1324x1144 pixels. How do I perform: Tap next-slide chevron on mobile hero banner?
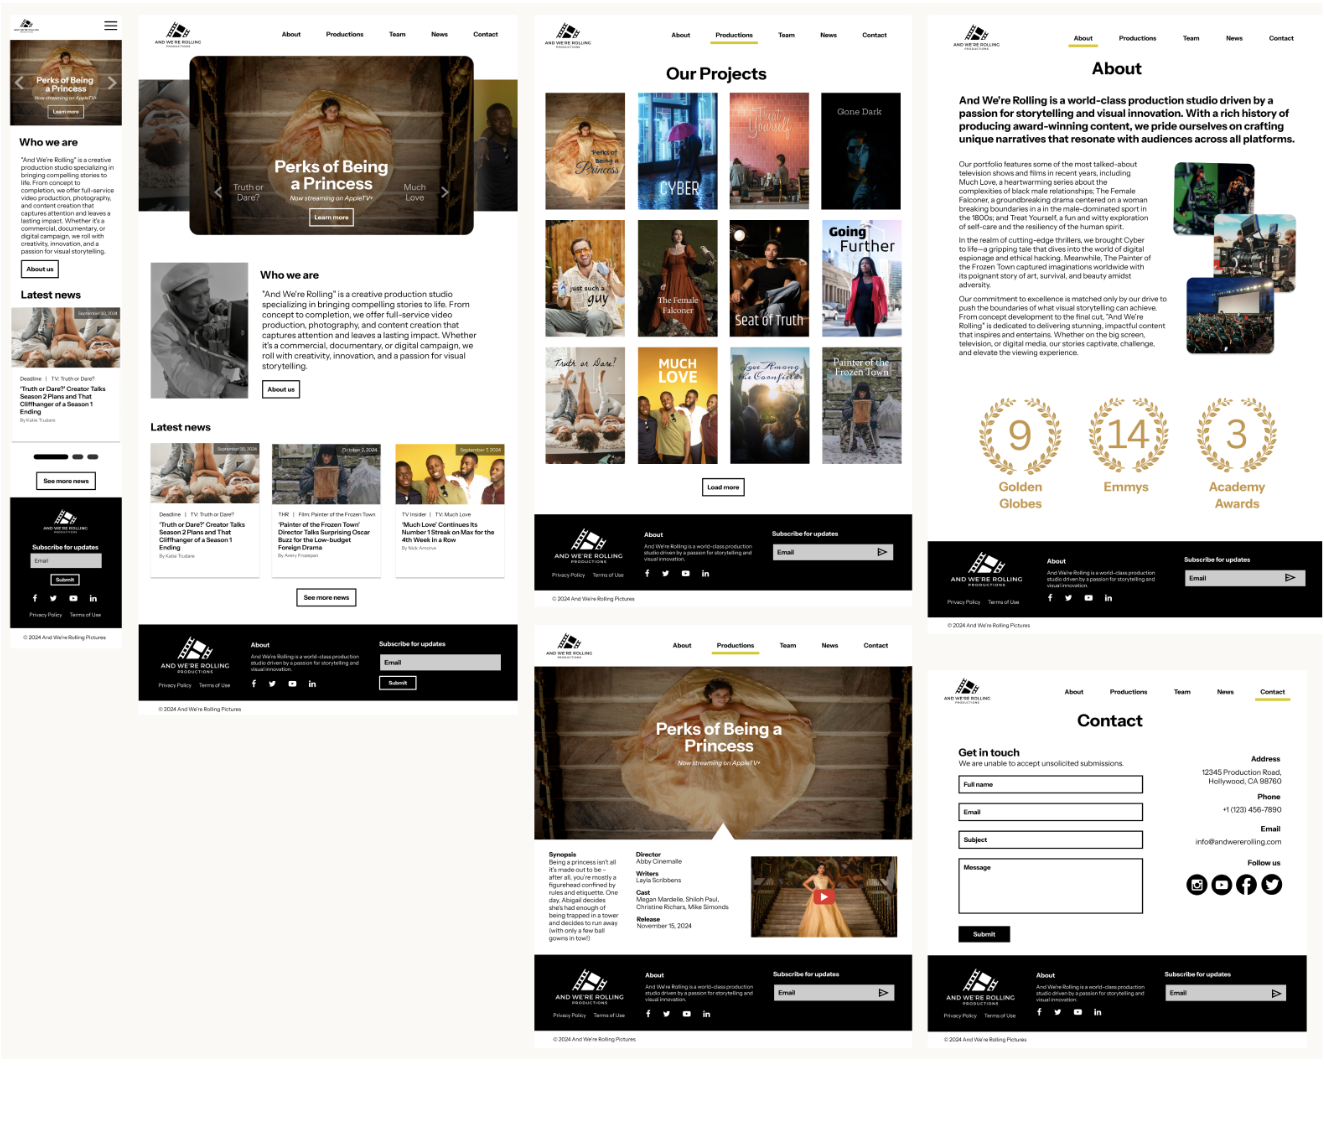112,83
